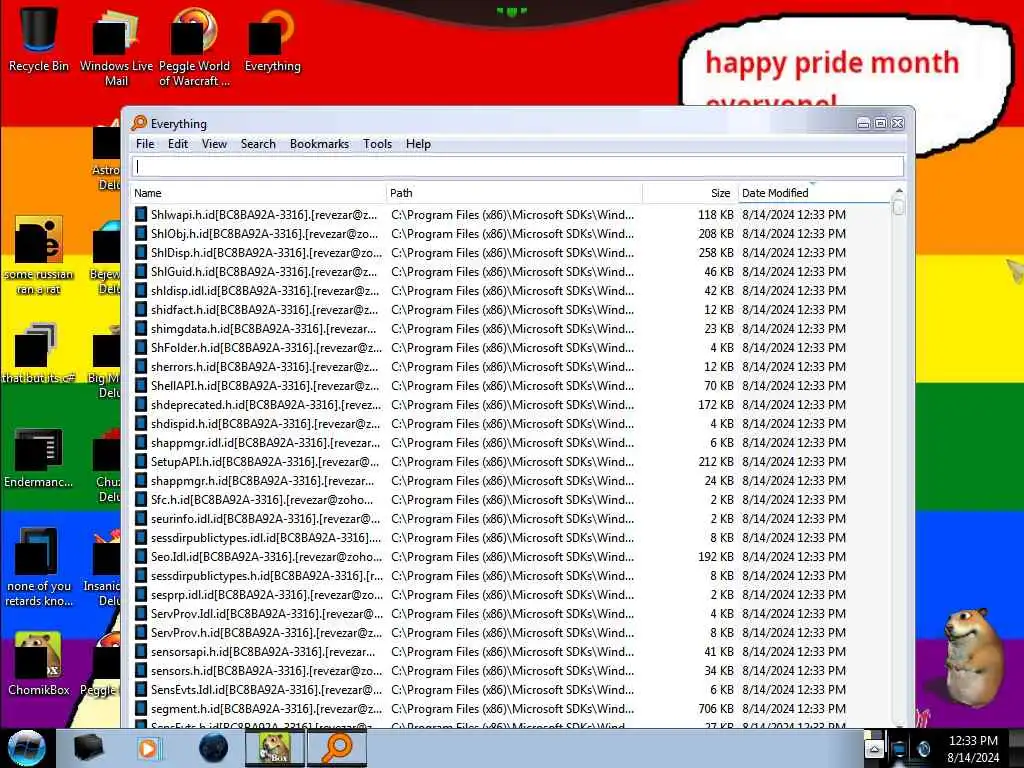Screen dimensions: 1024x768
Task: Select shldisp.idl.id[BC8BA92A-3316] file
Action: 264,290
